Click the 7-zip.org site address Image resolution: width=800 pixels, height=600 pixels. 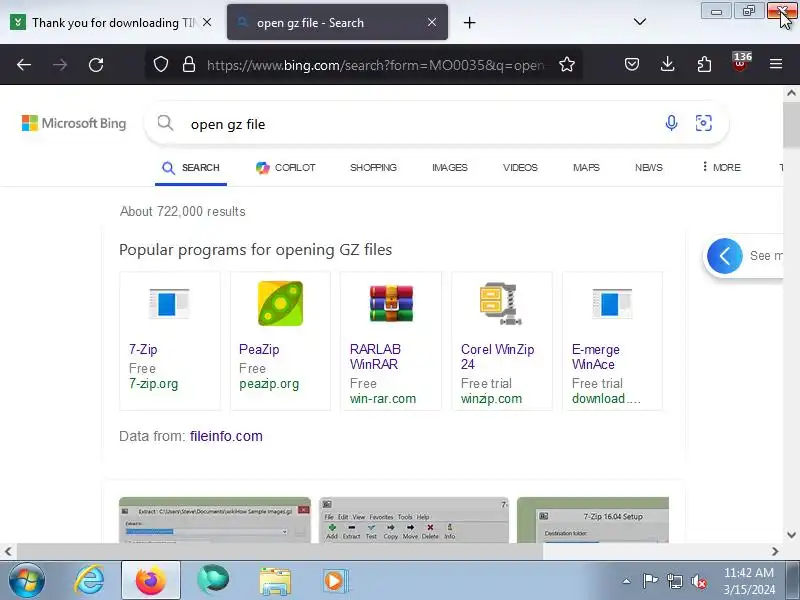pyautogui.click(x=153, y=384)
